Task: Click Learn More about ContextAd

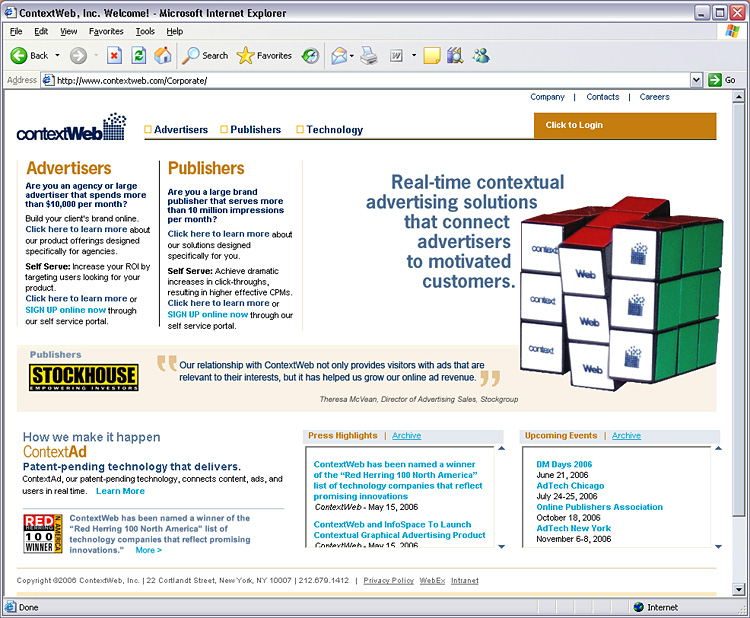Action: (120, 491)
